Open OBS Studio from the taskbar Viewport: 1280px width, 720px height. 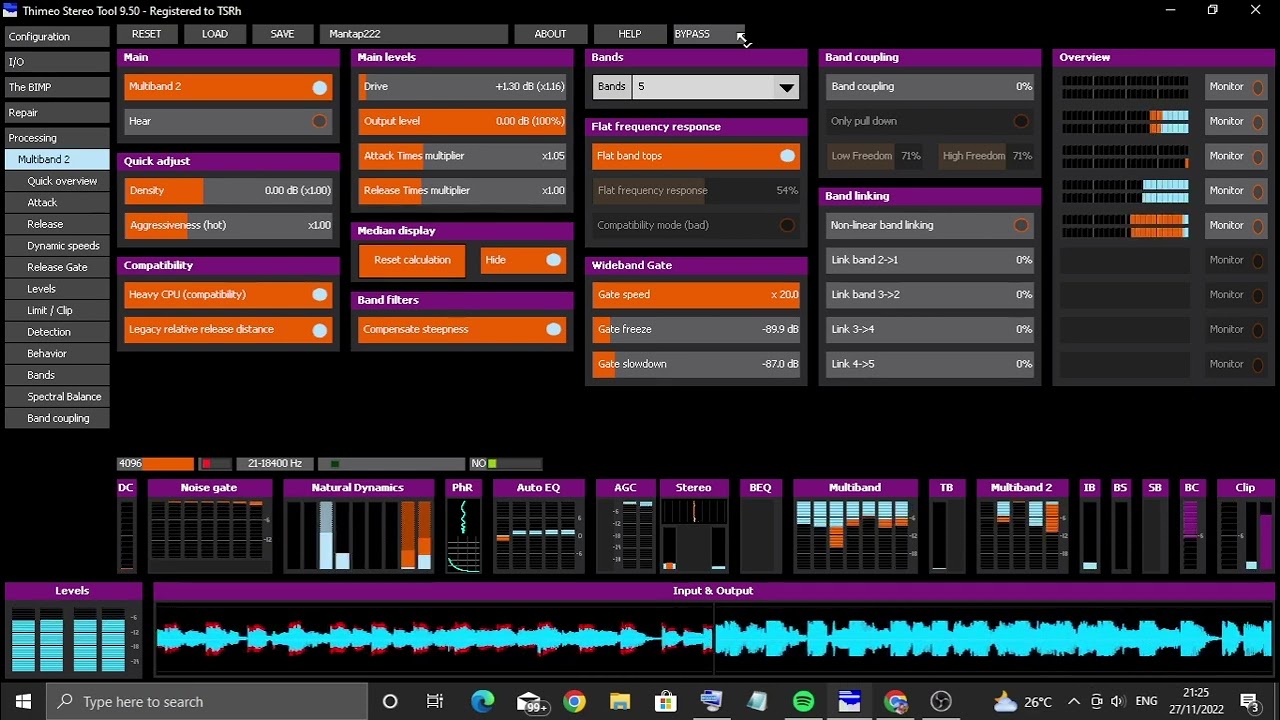pyautogui.click(x=941, y=701)
